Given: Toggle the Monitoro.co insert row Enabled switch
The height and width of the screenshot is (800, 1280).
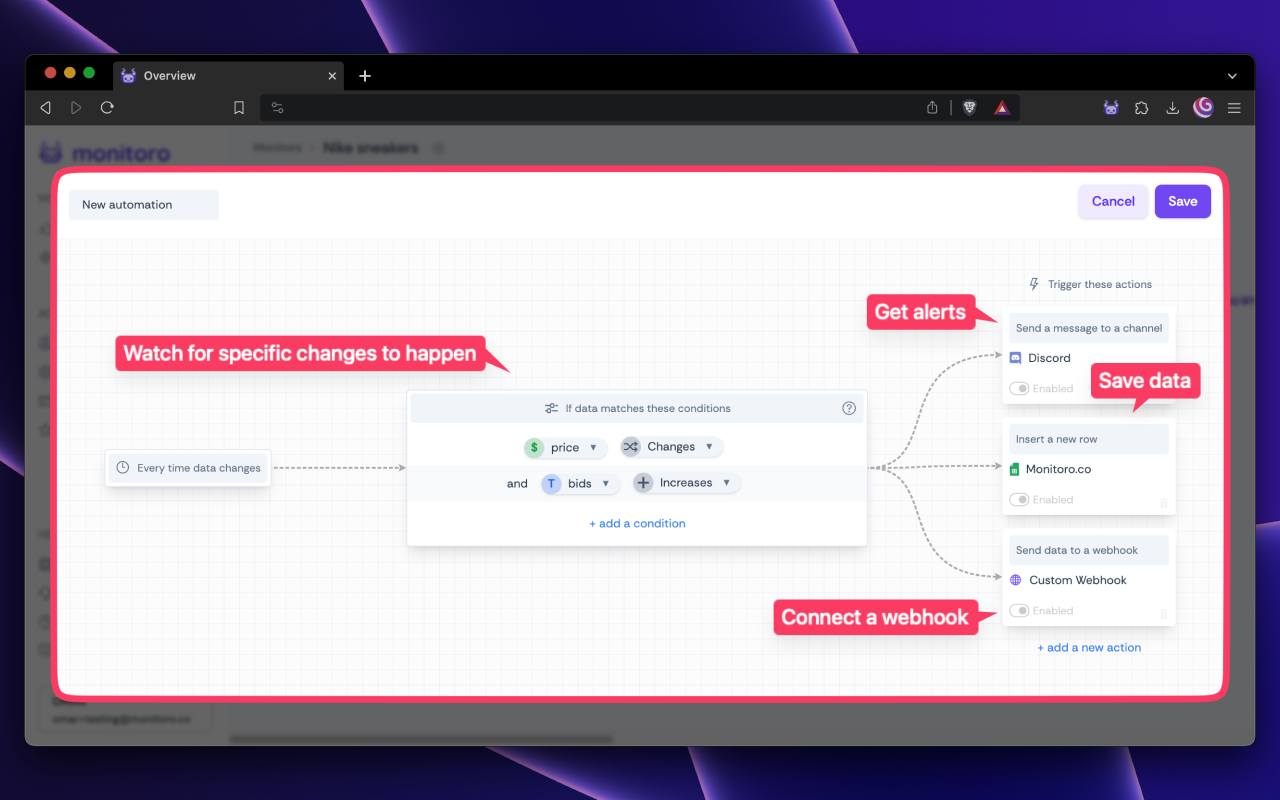Looking at the screenshot, I should pyautogui.click(x=1019, y=500).
